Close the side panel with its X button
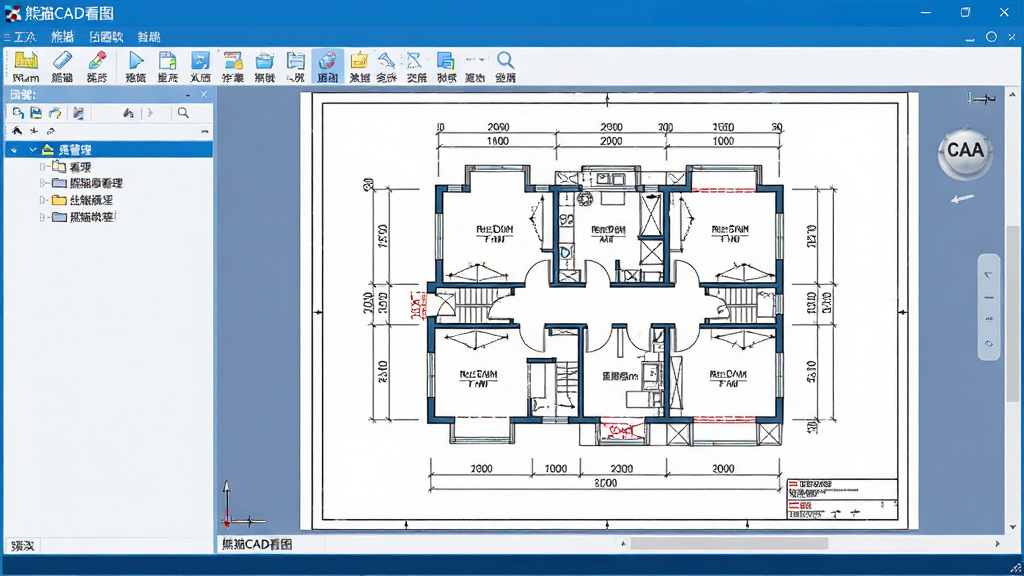The height and width of the screenshot is (576, 1024). pyautogui.click(x=204, y=95)
